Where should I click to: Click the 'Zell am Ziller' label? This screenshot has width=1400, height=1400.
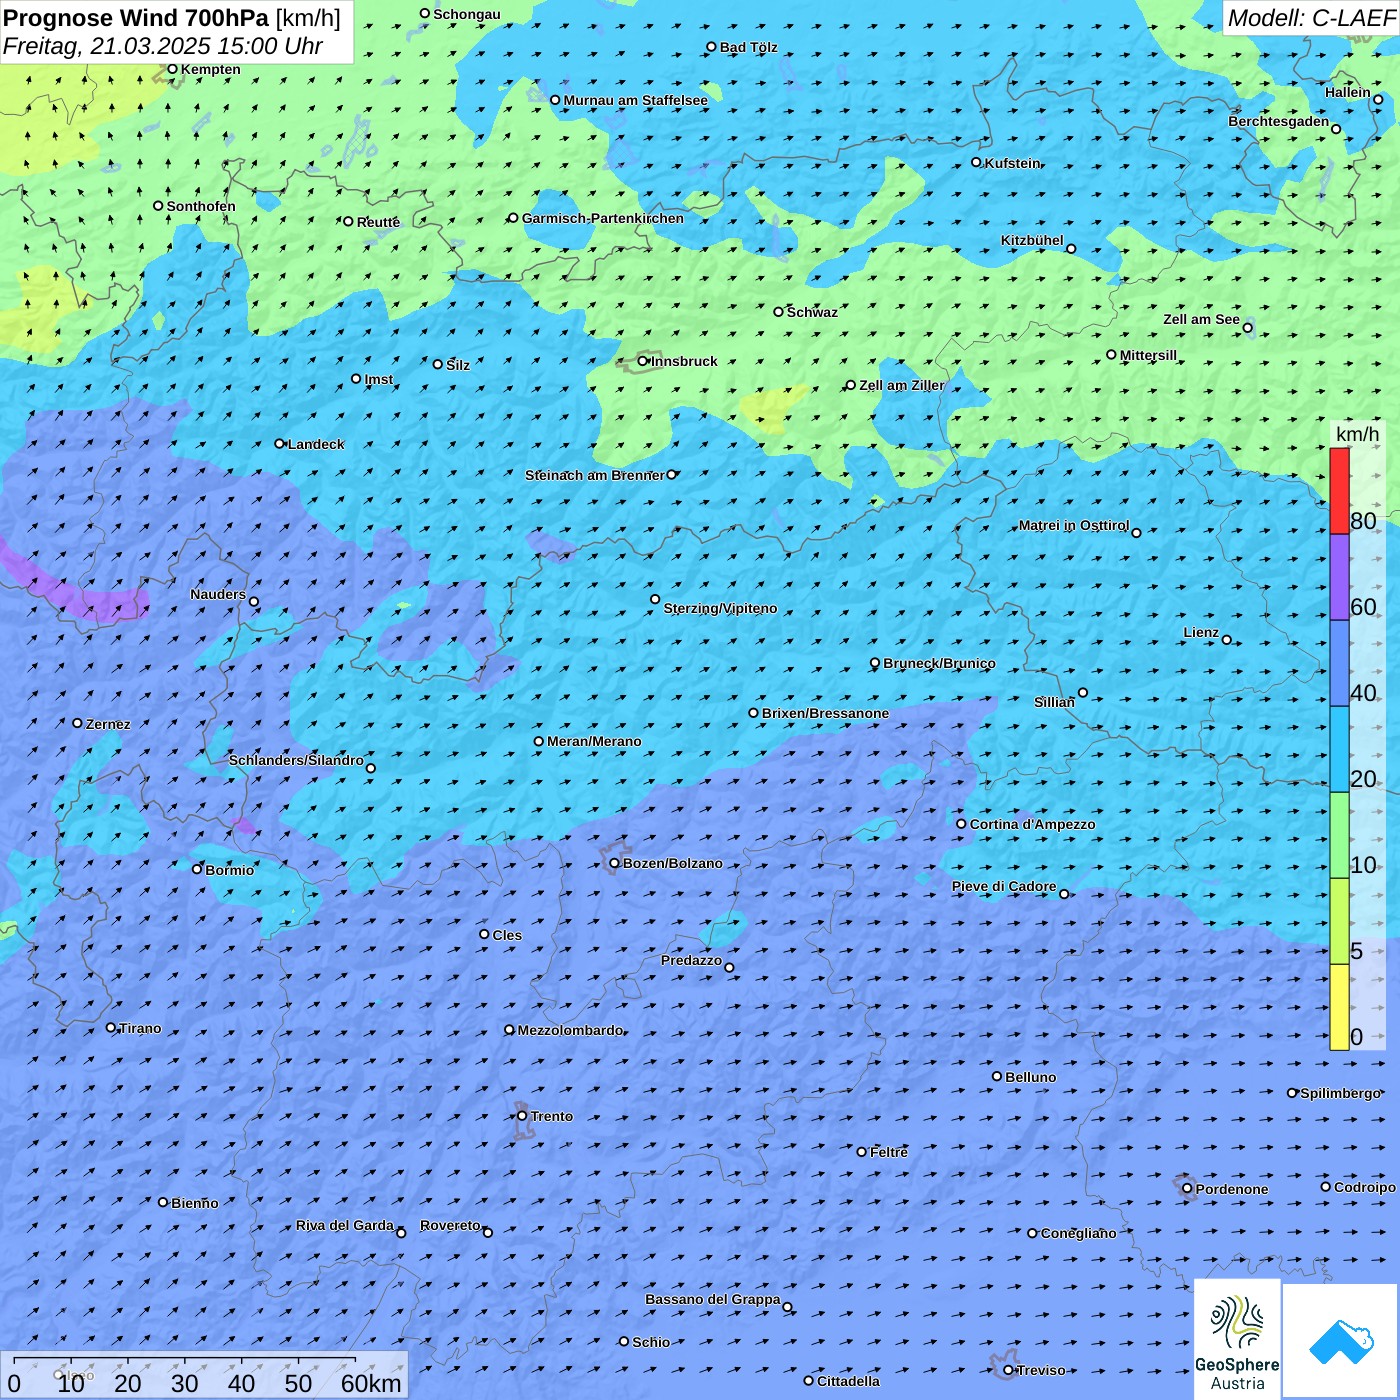902,385
